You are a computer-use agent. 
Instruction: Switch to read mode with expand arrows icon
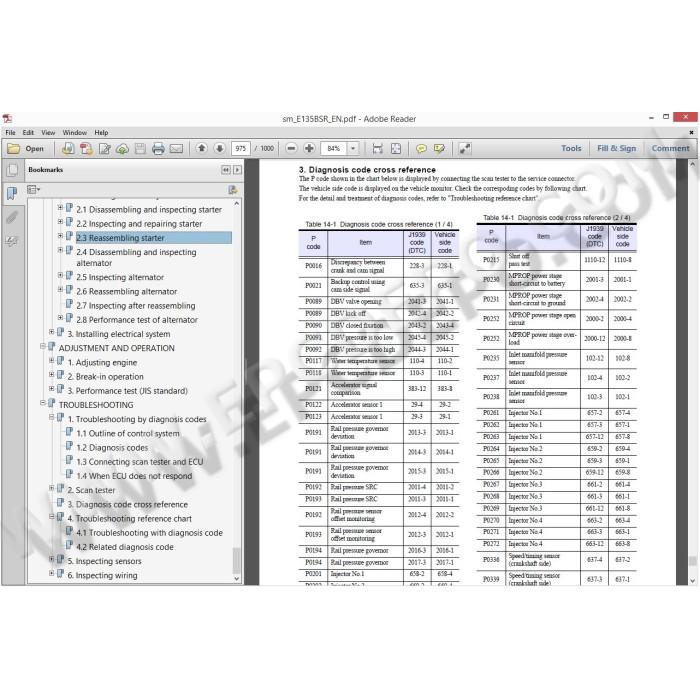(465, 149)
